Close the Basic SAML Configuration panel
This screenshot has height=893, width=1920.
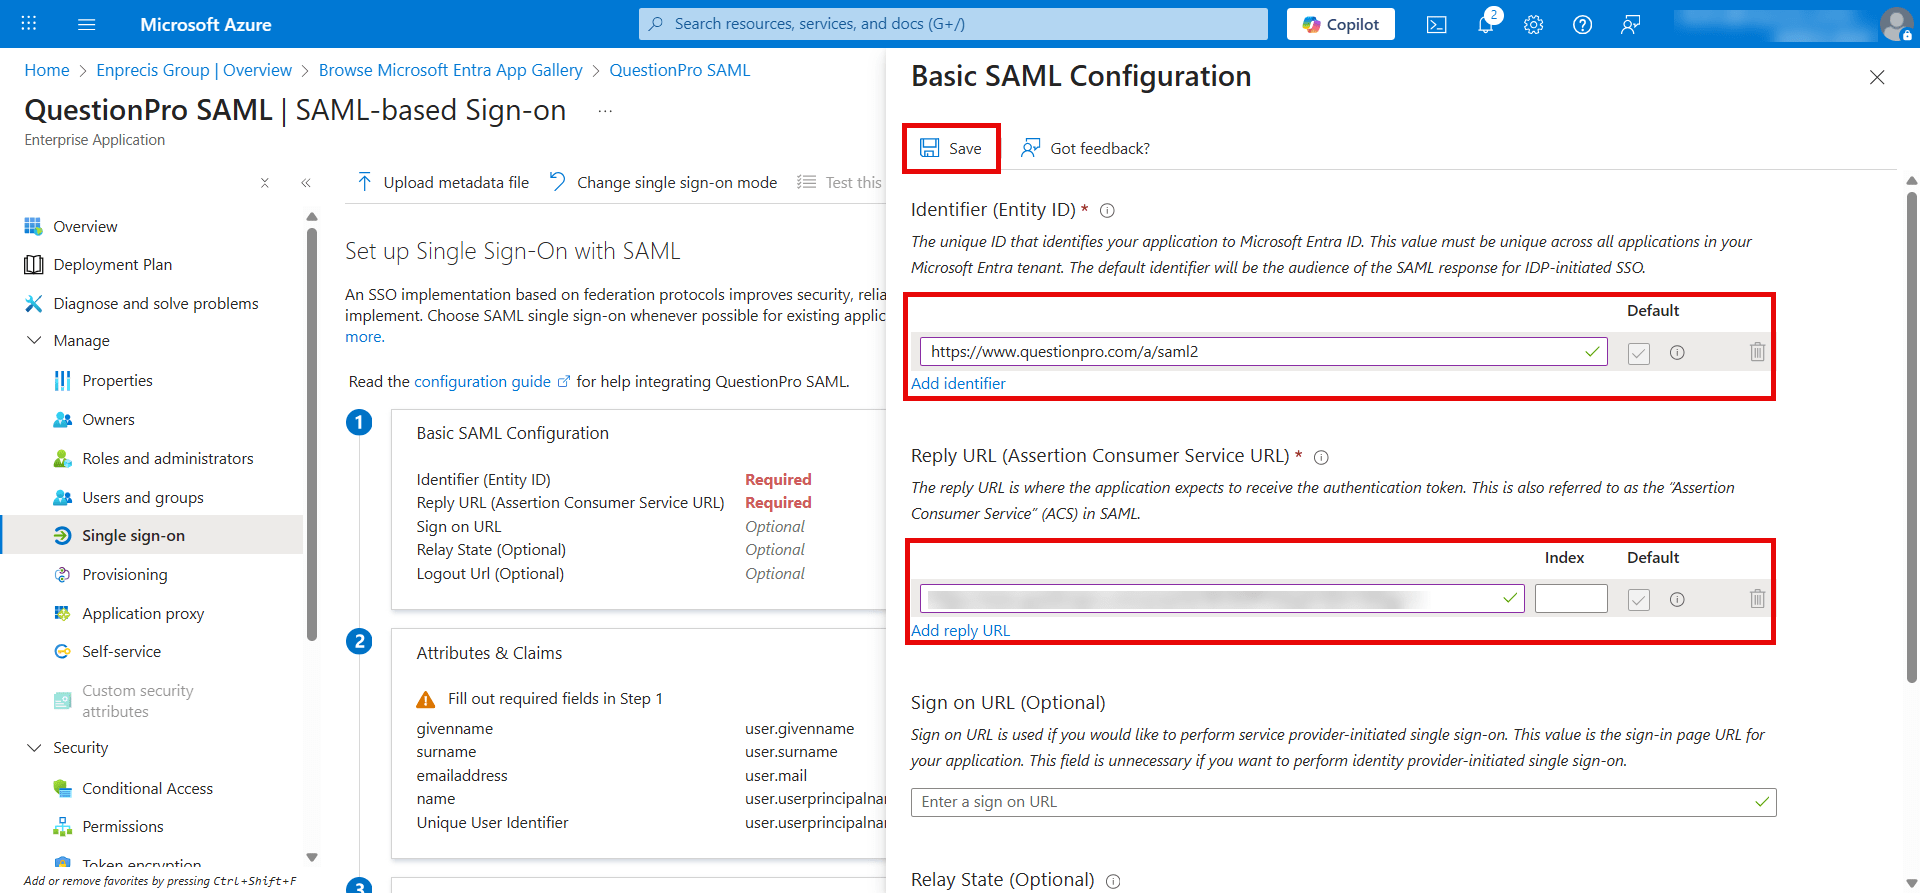pos(1877,77)
